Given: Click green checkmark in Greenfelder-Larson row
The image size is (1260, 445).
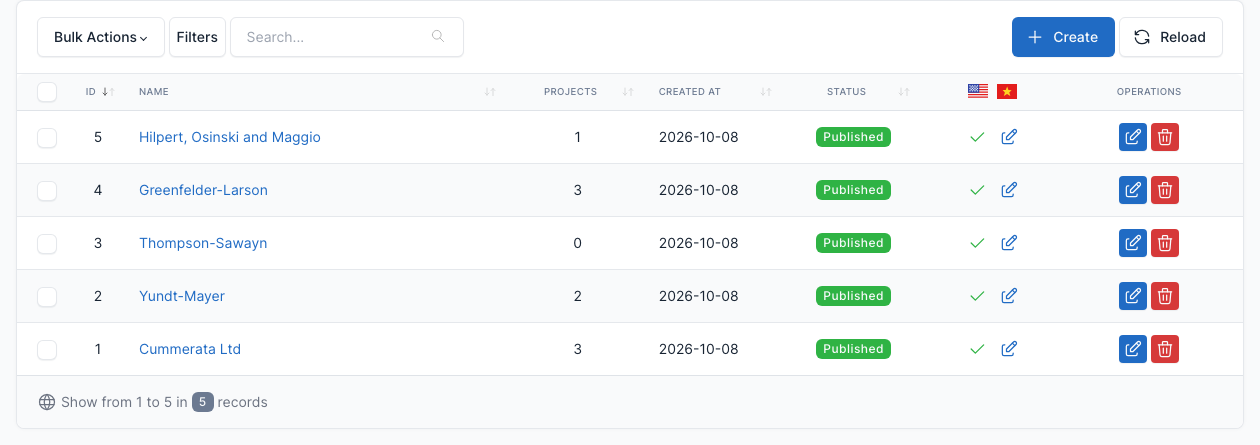Looking at the screenshot, I should [978, 190].
